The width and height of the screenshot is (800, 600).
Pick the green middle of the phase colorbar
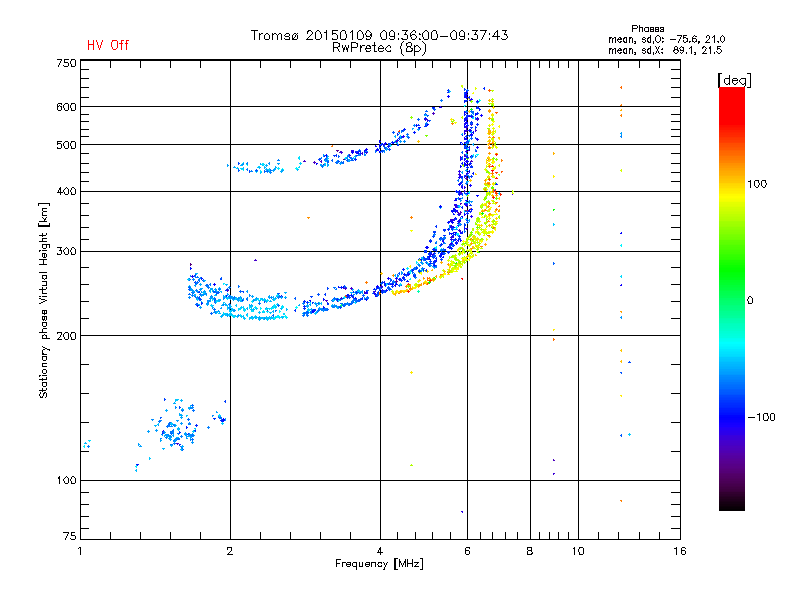732,270
